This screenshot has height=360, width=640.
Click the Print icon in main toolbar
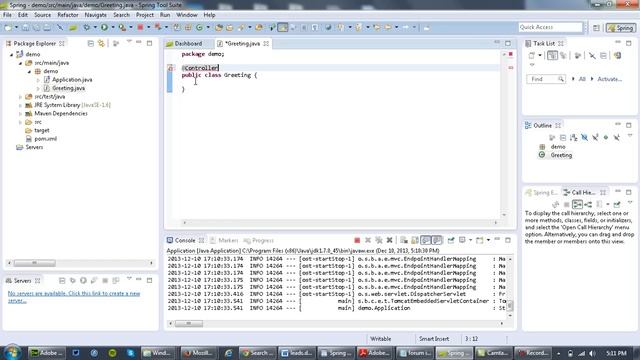47,27
